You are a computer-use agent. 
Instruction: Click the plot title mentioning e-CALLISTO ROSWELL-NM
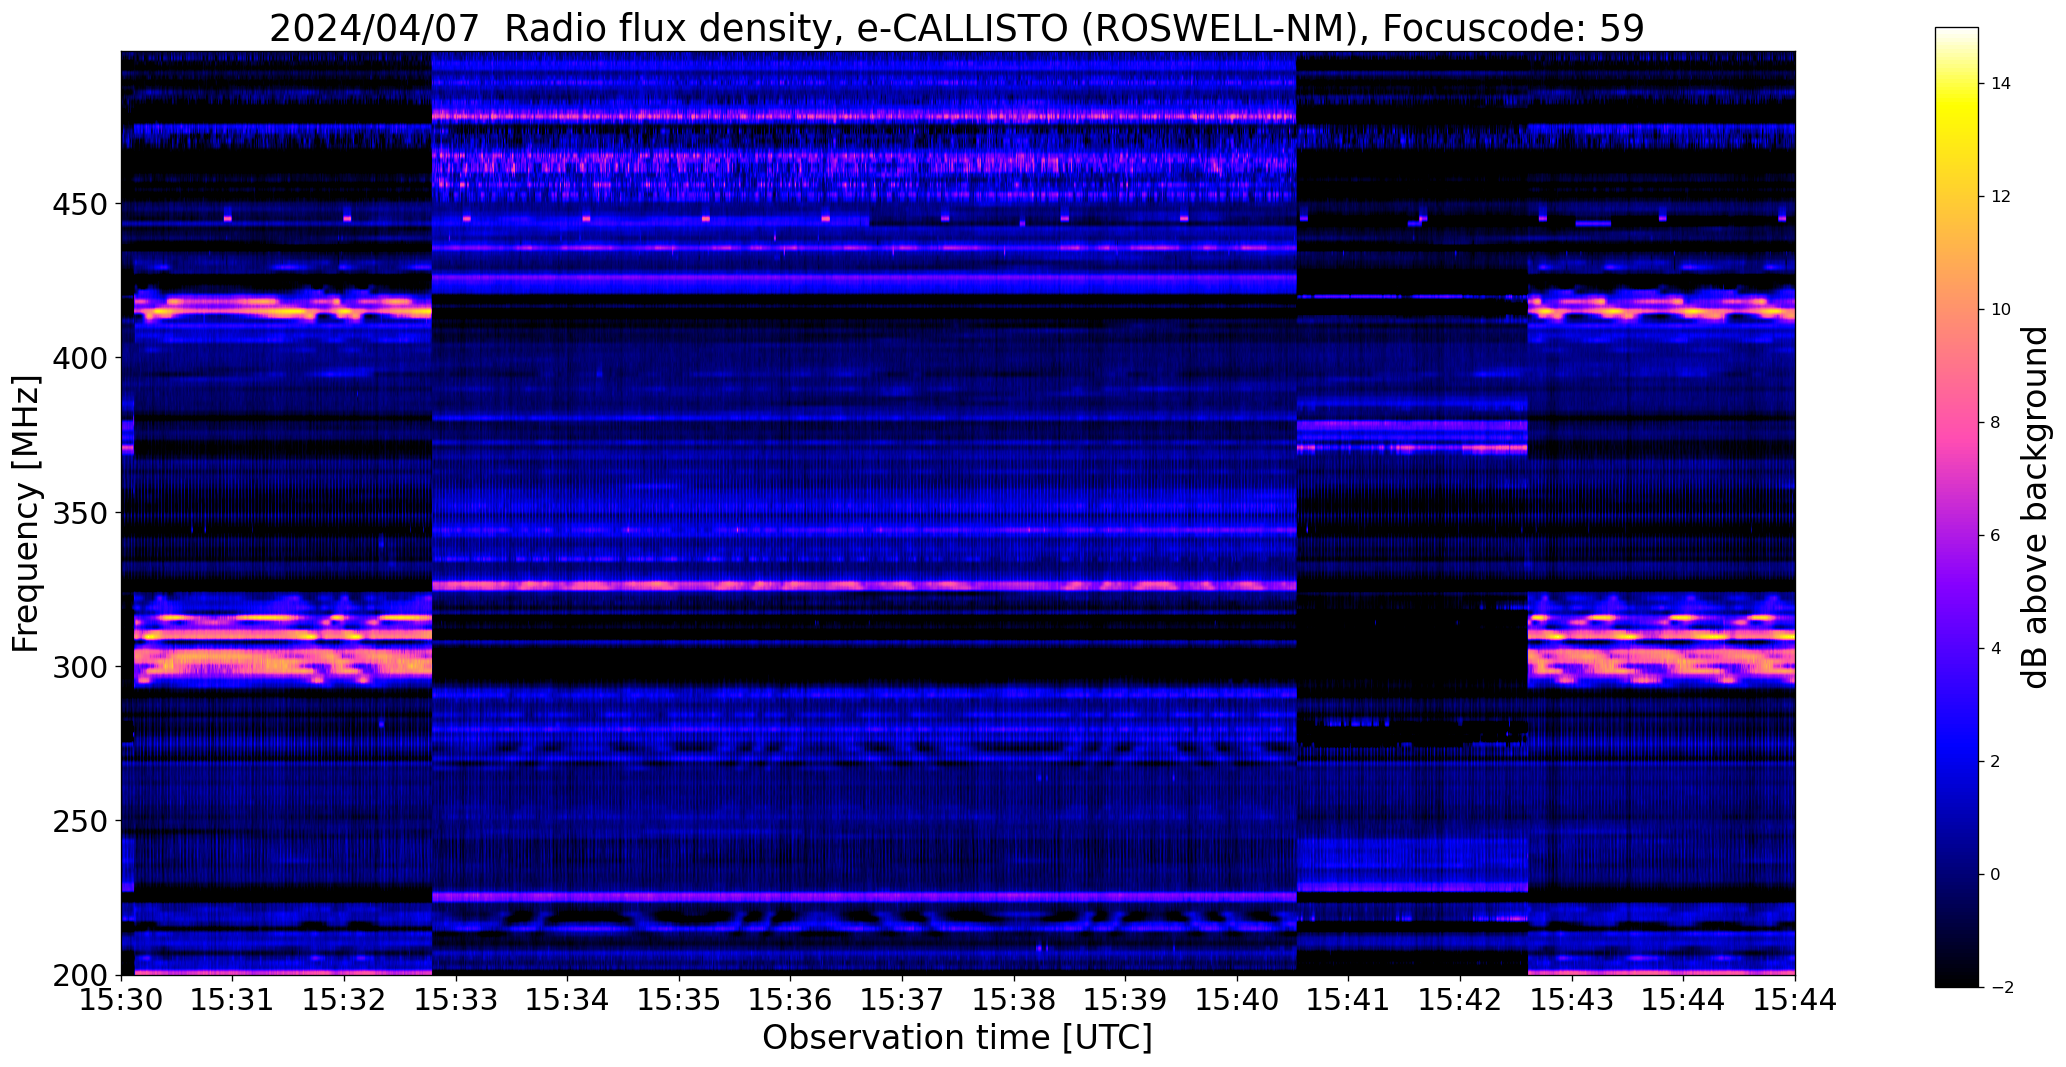[x=957, y=27]
